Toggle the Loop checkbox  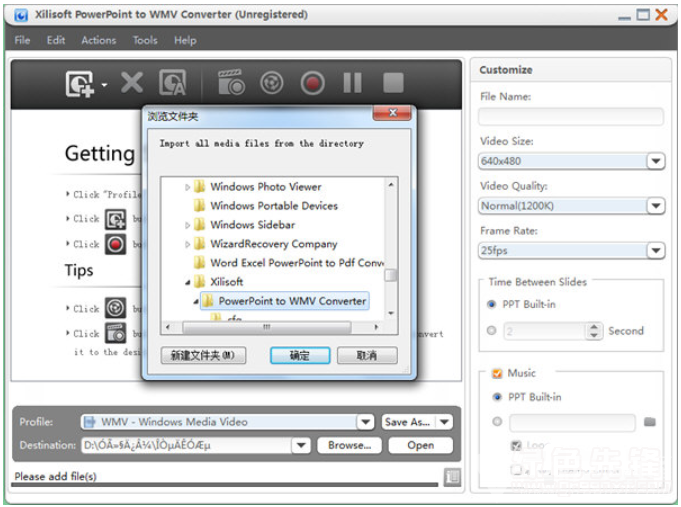point(516,446)
